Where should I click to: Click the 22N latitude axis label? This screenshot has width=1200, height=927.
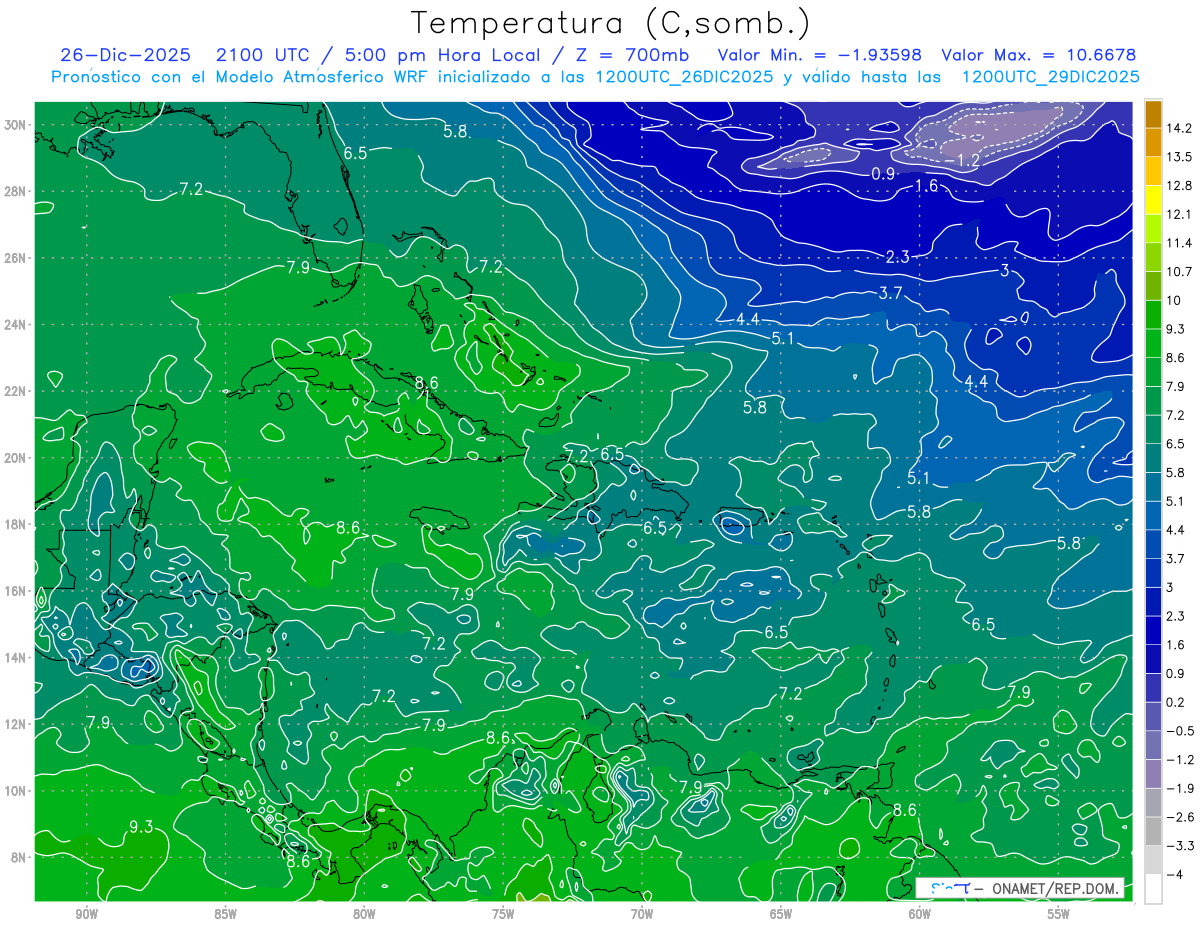click(x=16, y=391)
